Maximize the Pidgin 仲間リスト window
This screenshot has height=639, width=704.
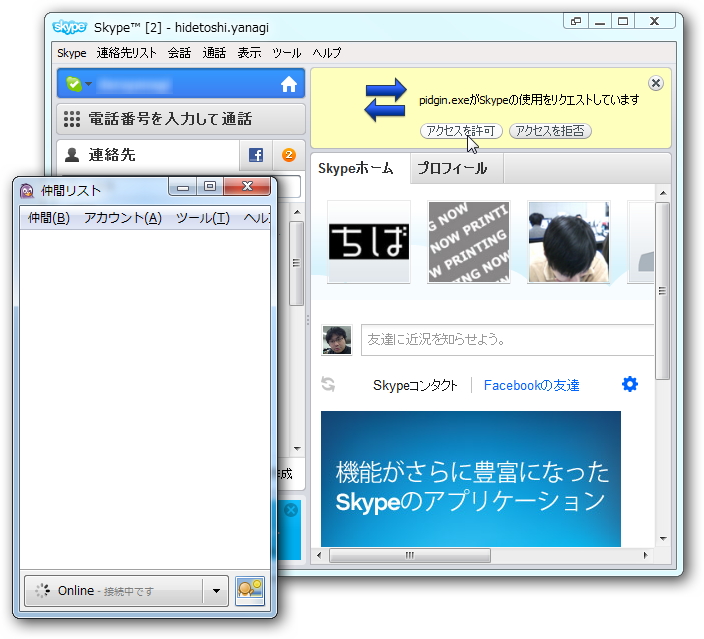click(x=210, y=187)
